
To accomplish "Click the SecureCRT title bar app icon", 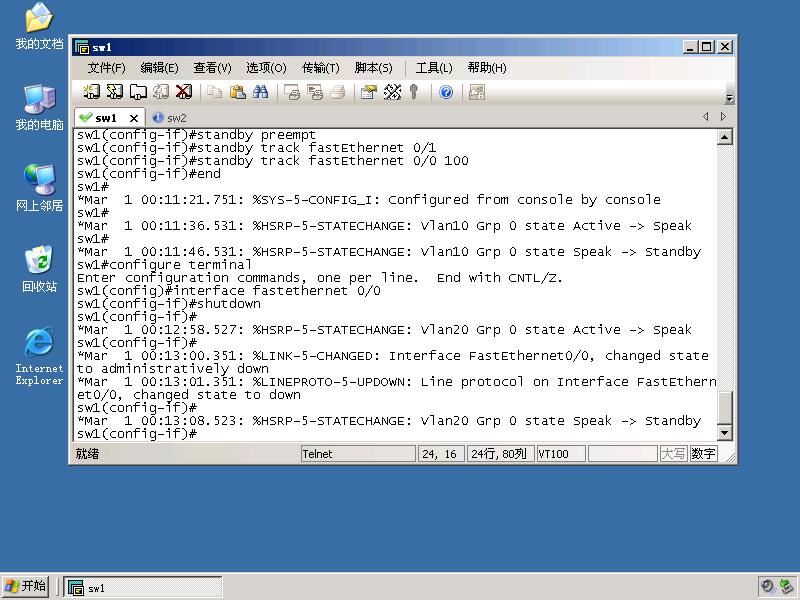I will click(x=82, y=47).
